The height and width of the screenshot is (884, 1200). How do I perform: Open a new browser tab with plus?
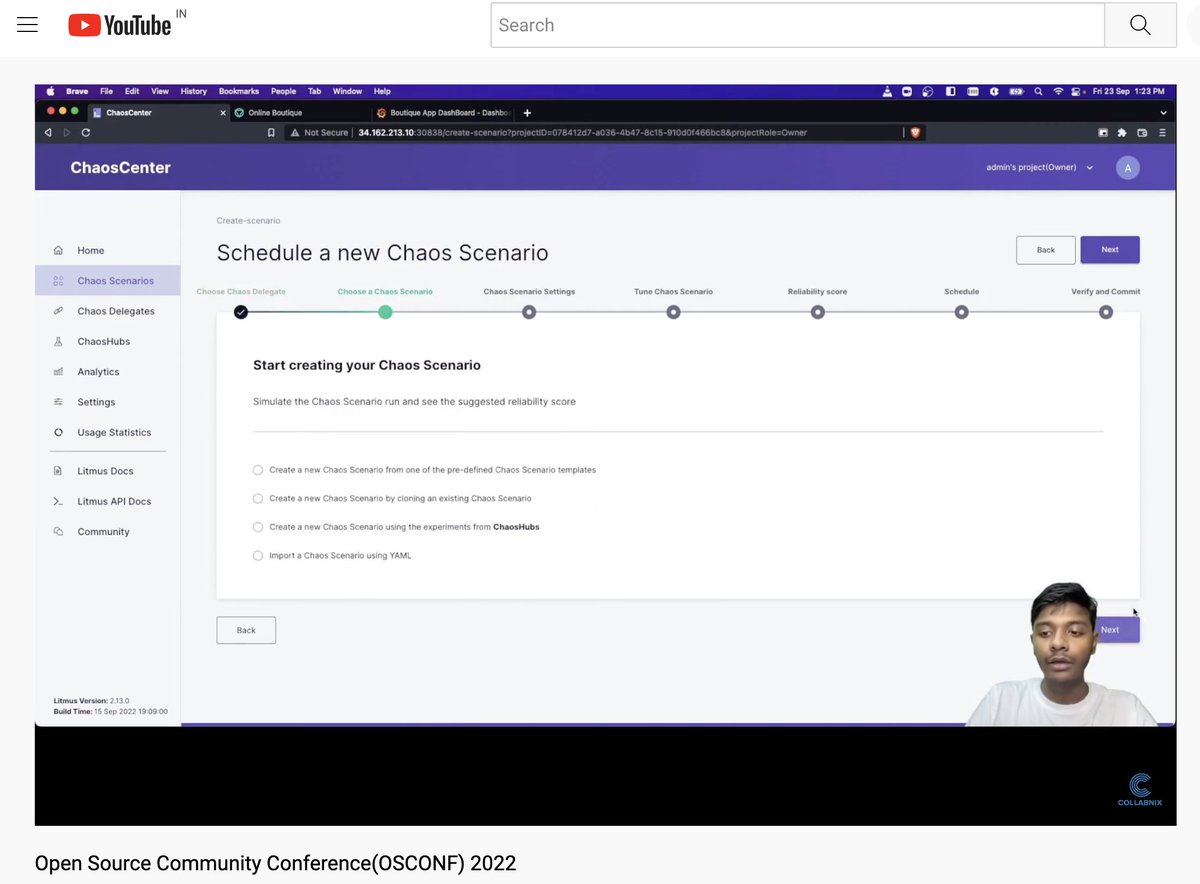pyautogui.click(x=527, y=113)
